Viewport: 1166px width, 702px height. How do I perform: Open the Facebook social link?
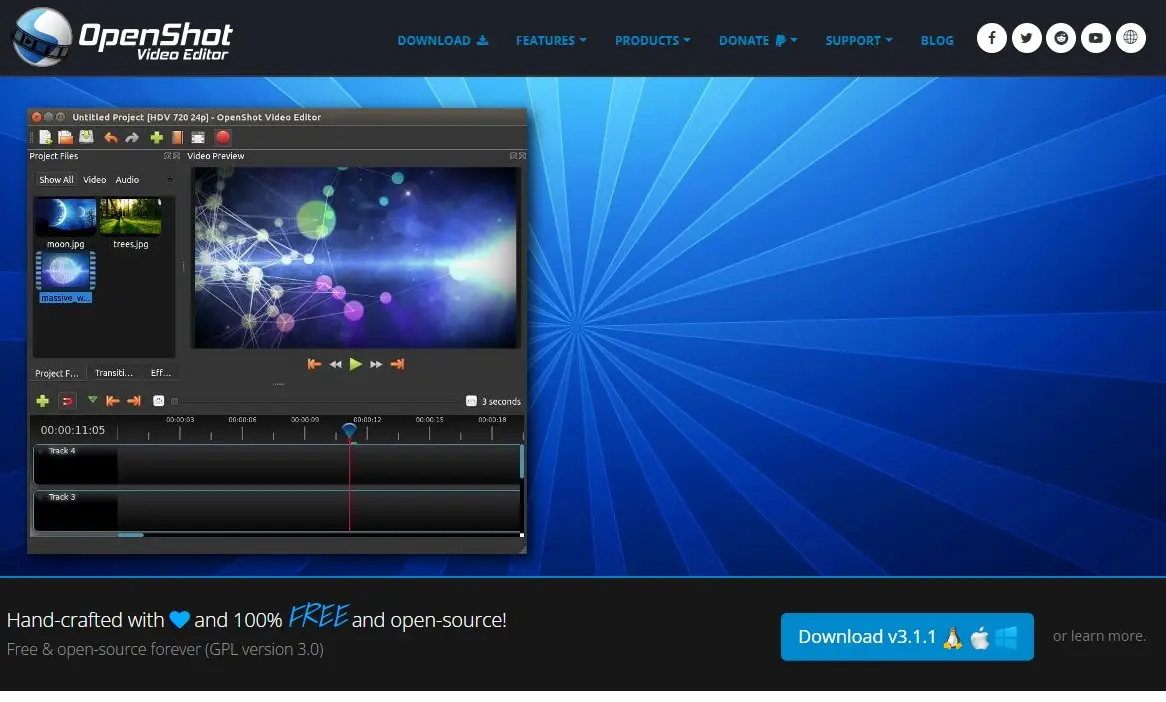click(991, 38)
